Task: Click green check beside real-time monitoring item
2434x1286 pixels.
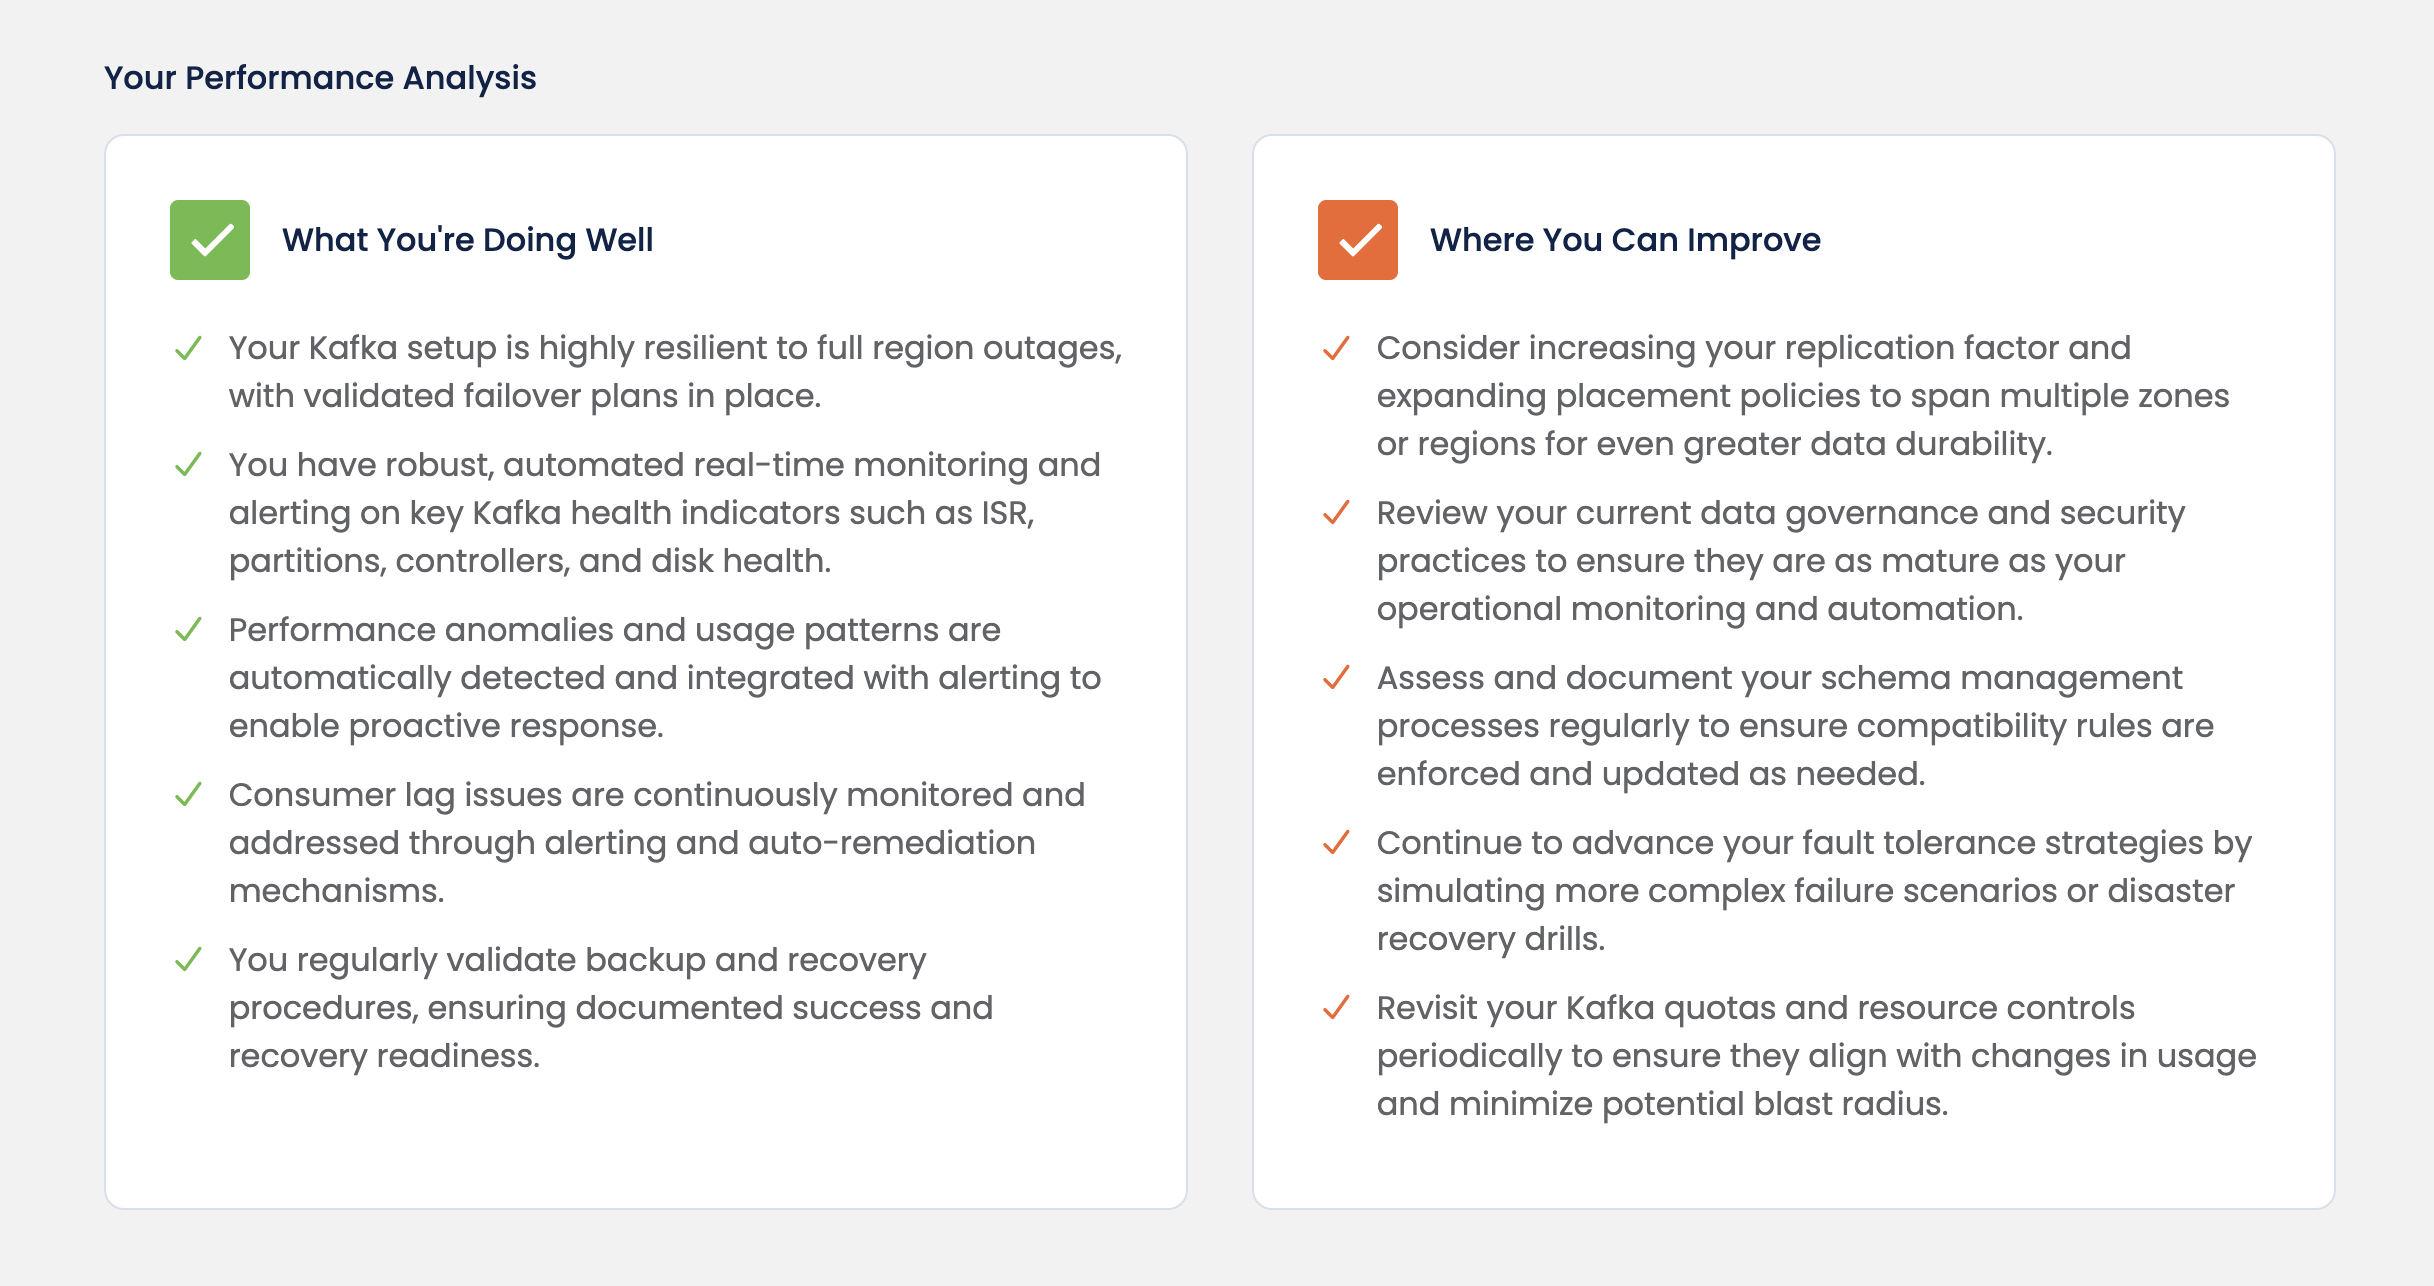Action: [x=188, y=465]
